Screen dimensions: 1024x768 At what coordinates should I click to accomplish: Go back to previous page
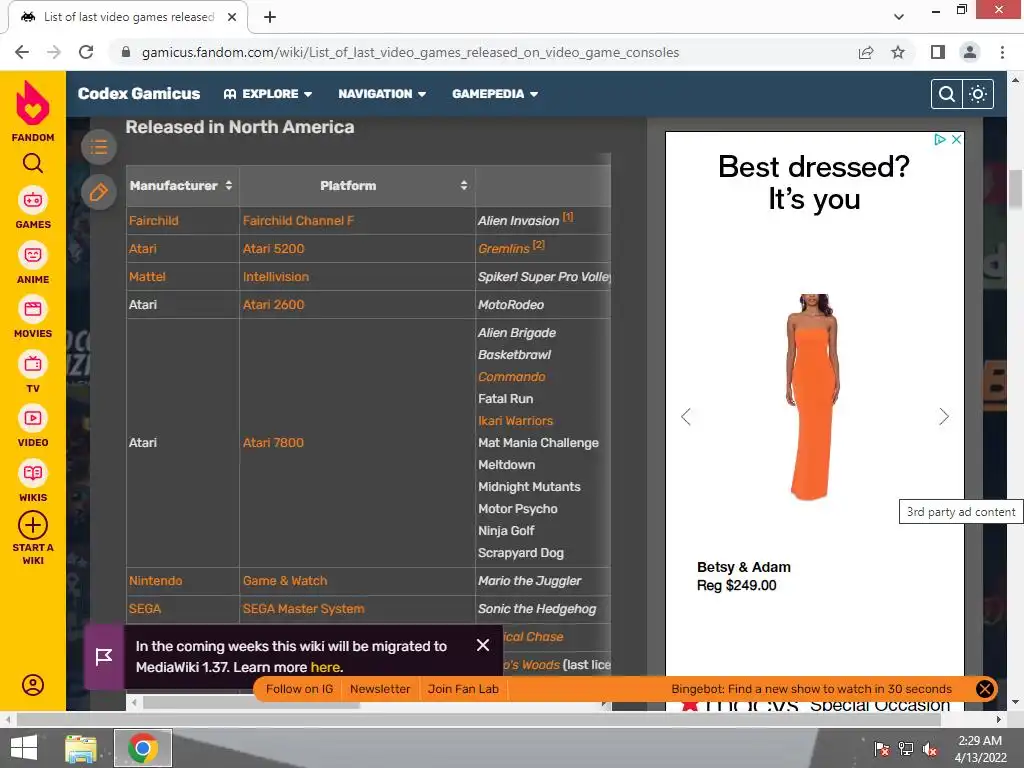(22, 52)
